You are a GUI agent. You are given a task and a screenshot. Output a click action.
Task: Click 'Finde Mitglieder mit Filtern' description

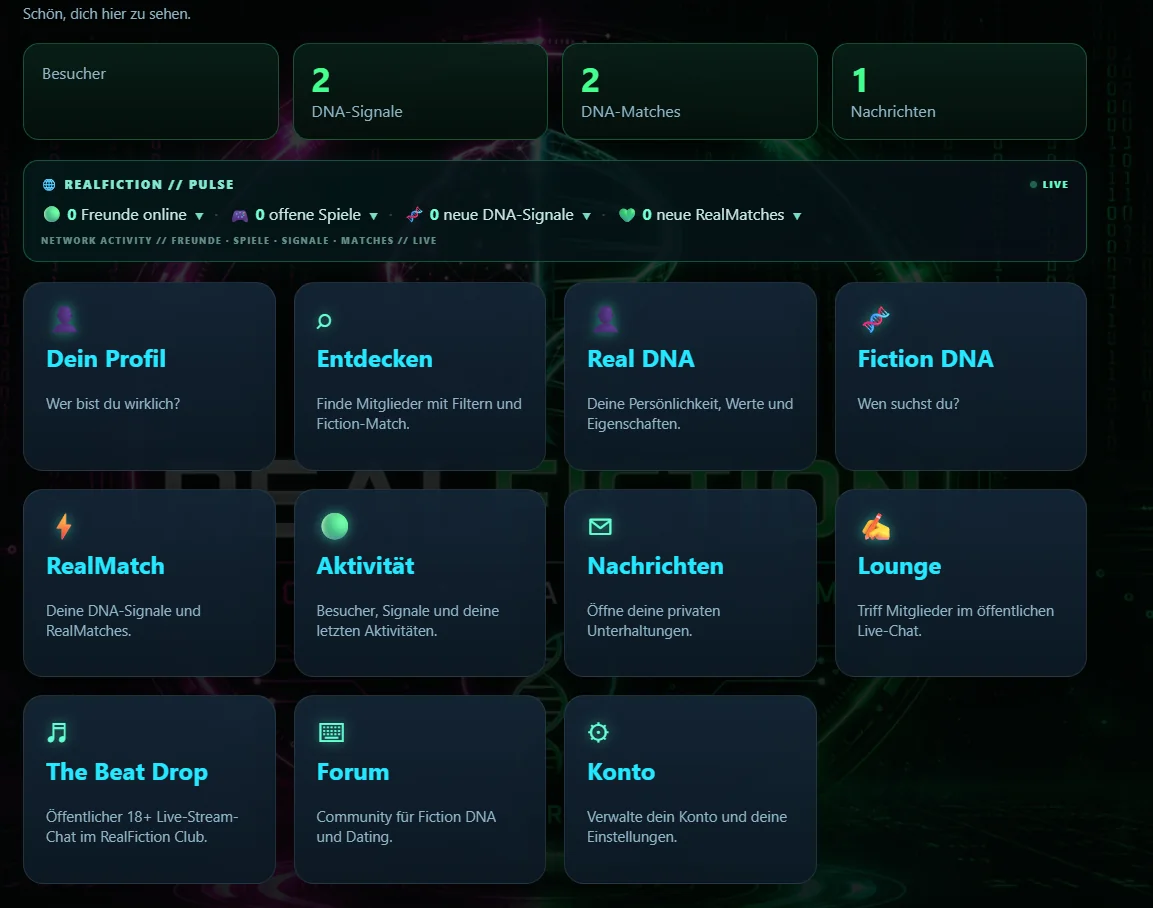tap(419, 413)
